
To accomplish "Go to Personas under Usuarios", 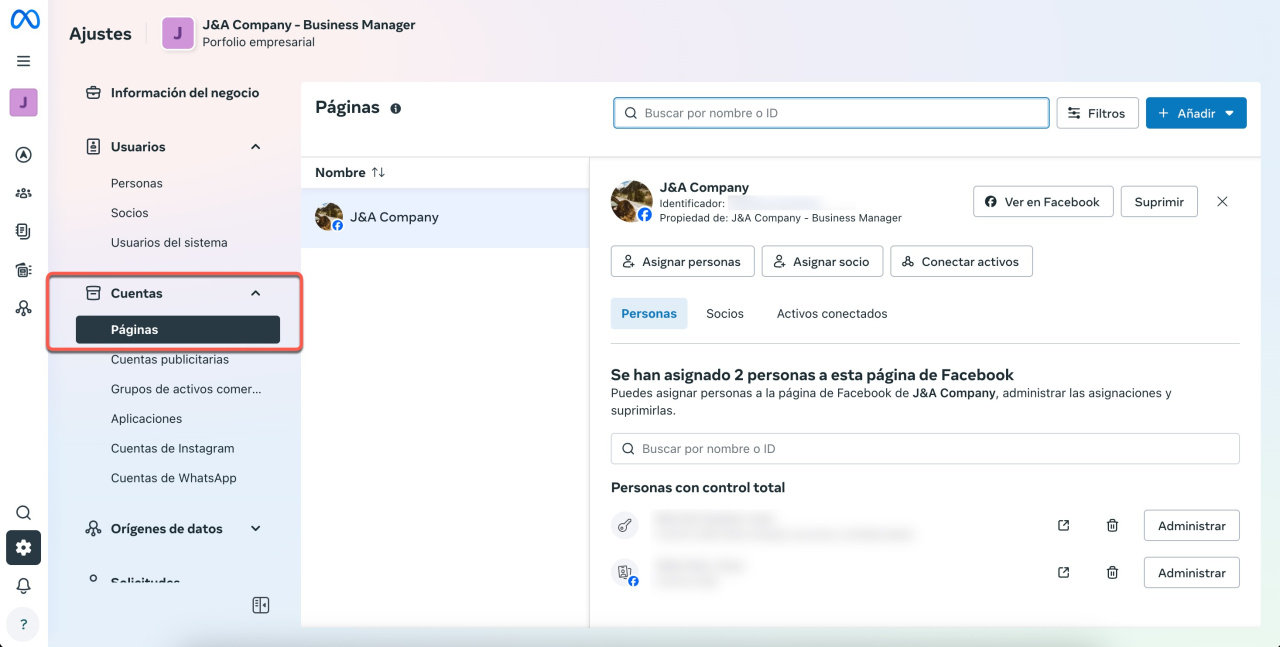I will [137, 183].
